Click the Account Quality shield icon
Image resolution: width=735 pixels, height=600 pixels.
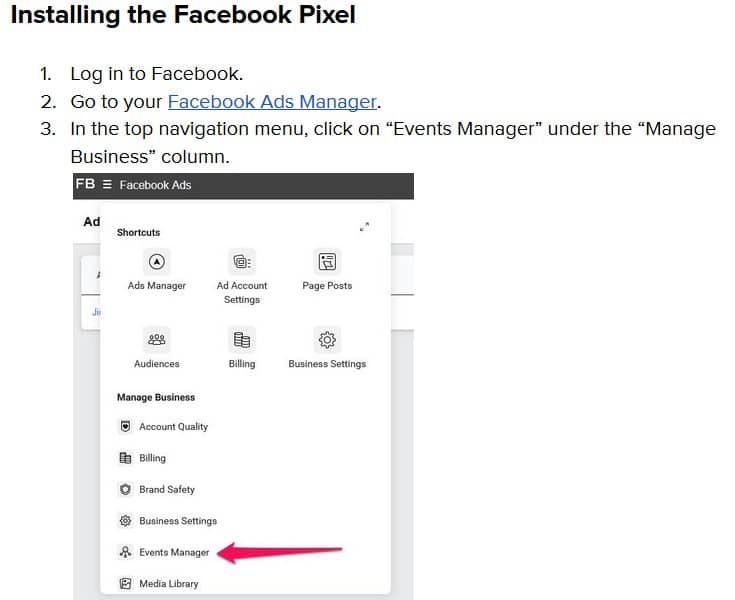[125, 427]
